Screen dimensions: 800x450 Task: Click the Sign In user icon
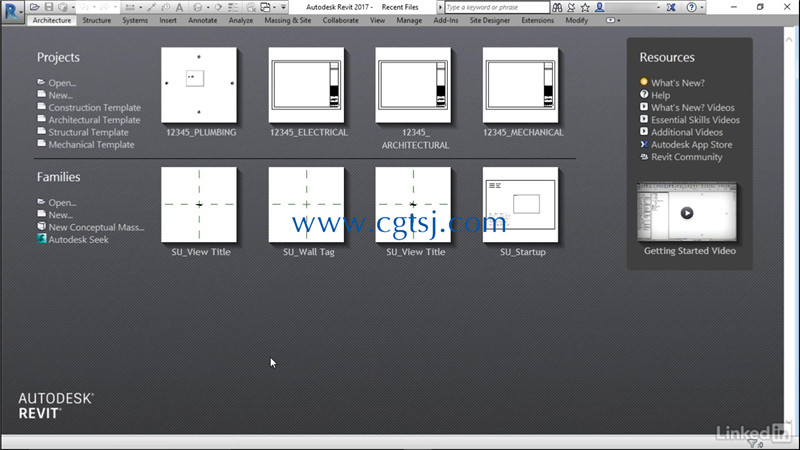(599, 7)
